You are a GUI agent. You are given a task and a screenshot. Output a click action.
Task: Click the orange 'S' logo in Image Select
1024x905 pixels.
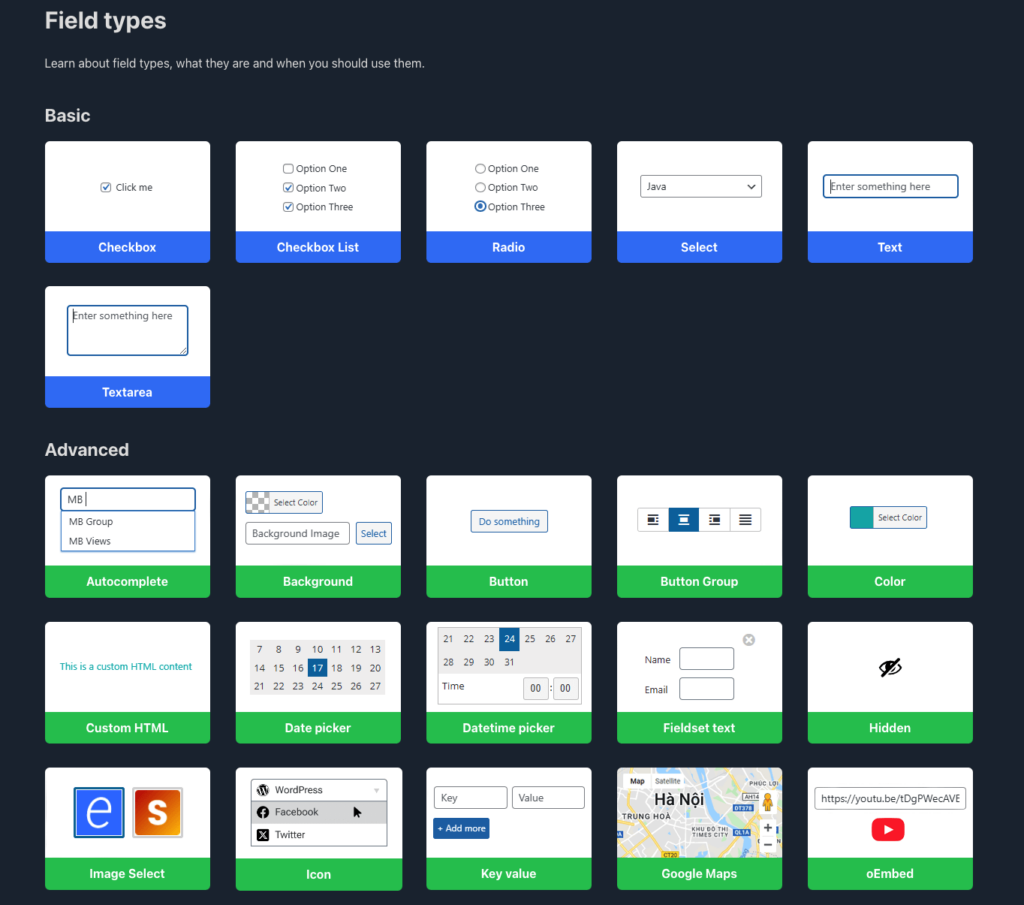156,813
